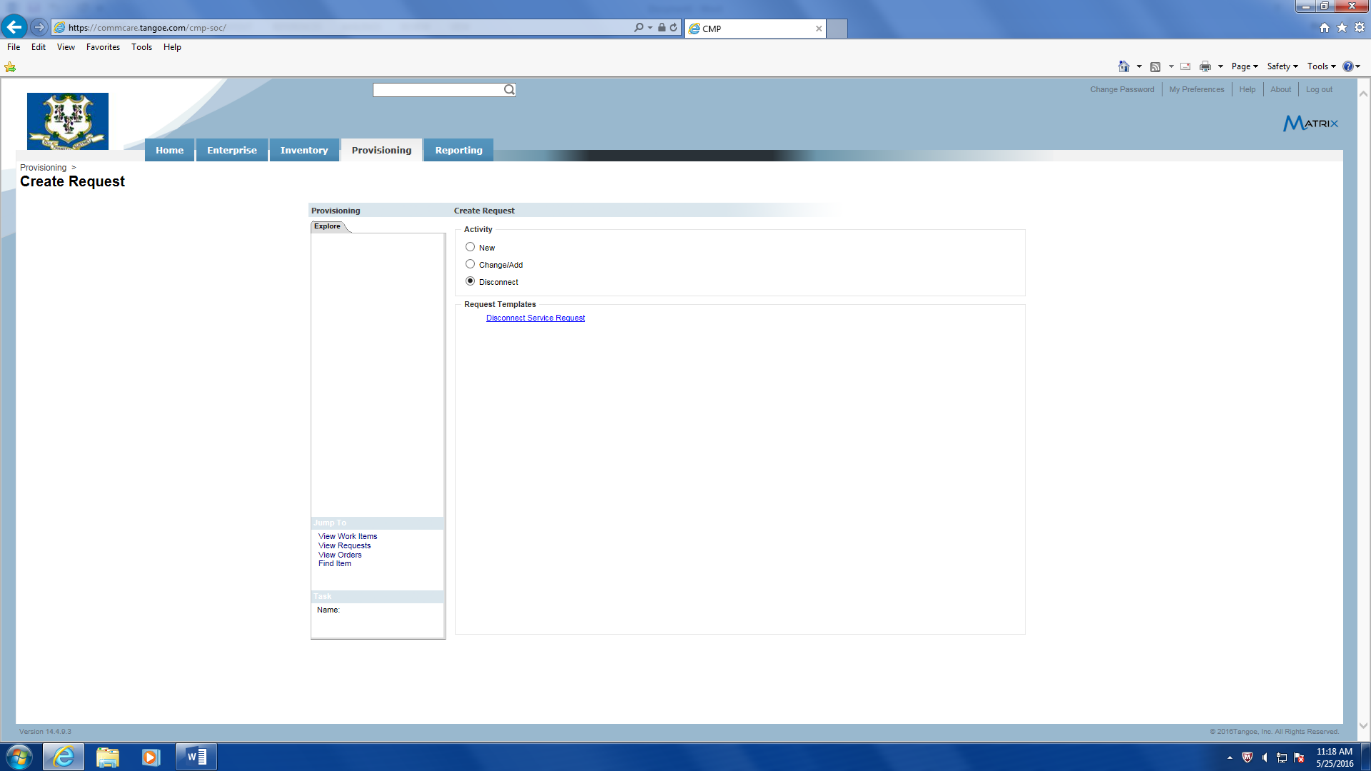The width and height of the screenshot is (1371, 771).
Task: Select the Change/Add activity radio button
Action: tap(470, 264)
